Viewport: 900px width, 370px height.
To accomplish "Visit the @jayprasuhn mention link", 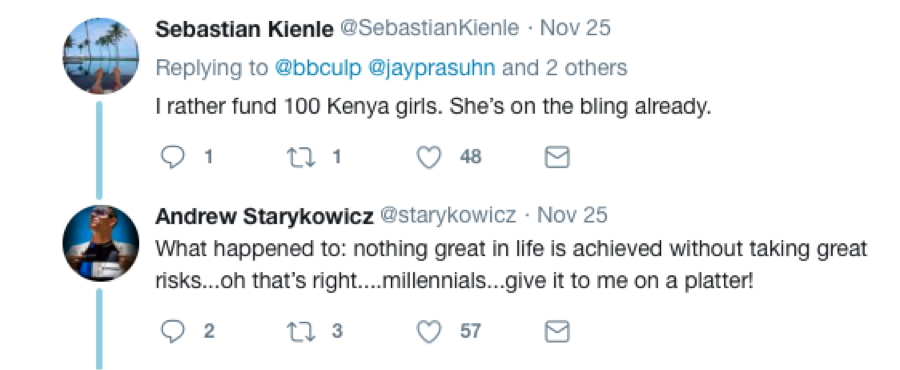I will (432, 68).
